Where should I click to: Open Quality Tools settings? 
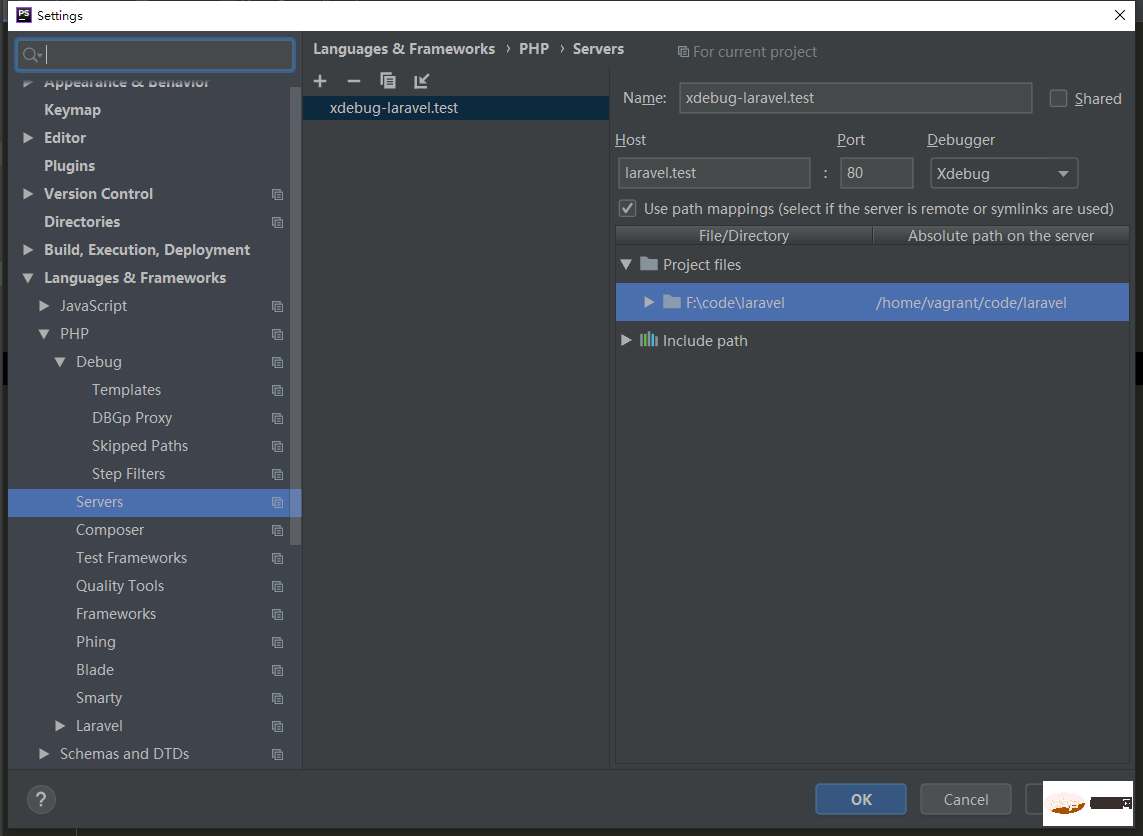click(120, 586)
